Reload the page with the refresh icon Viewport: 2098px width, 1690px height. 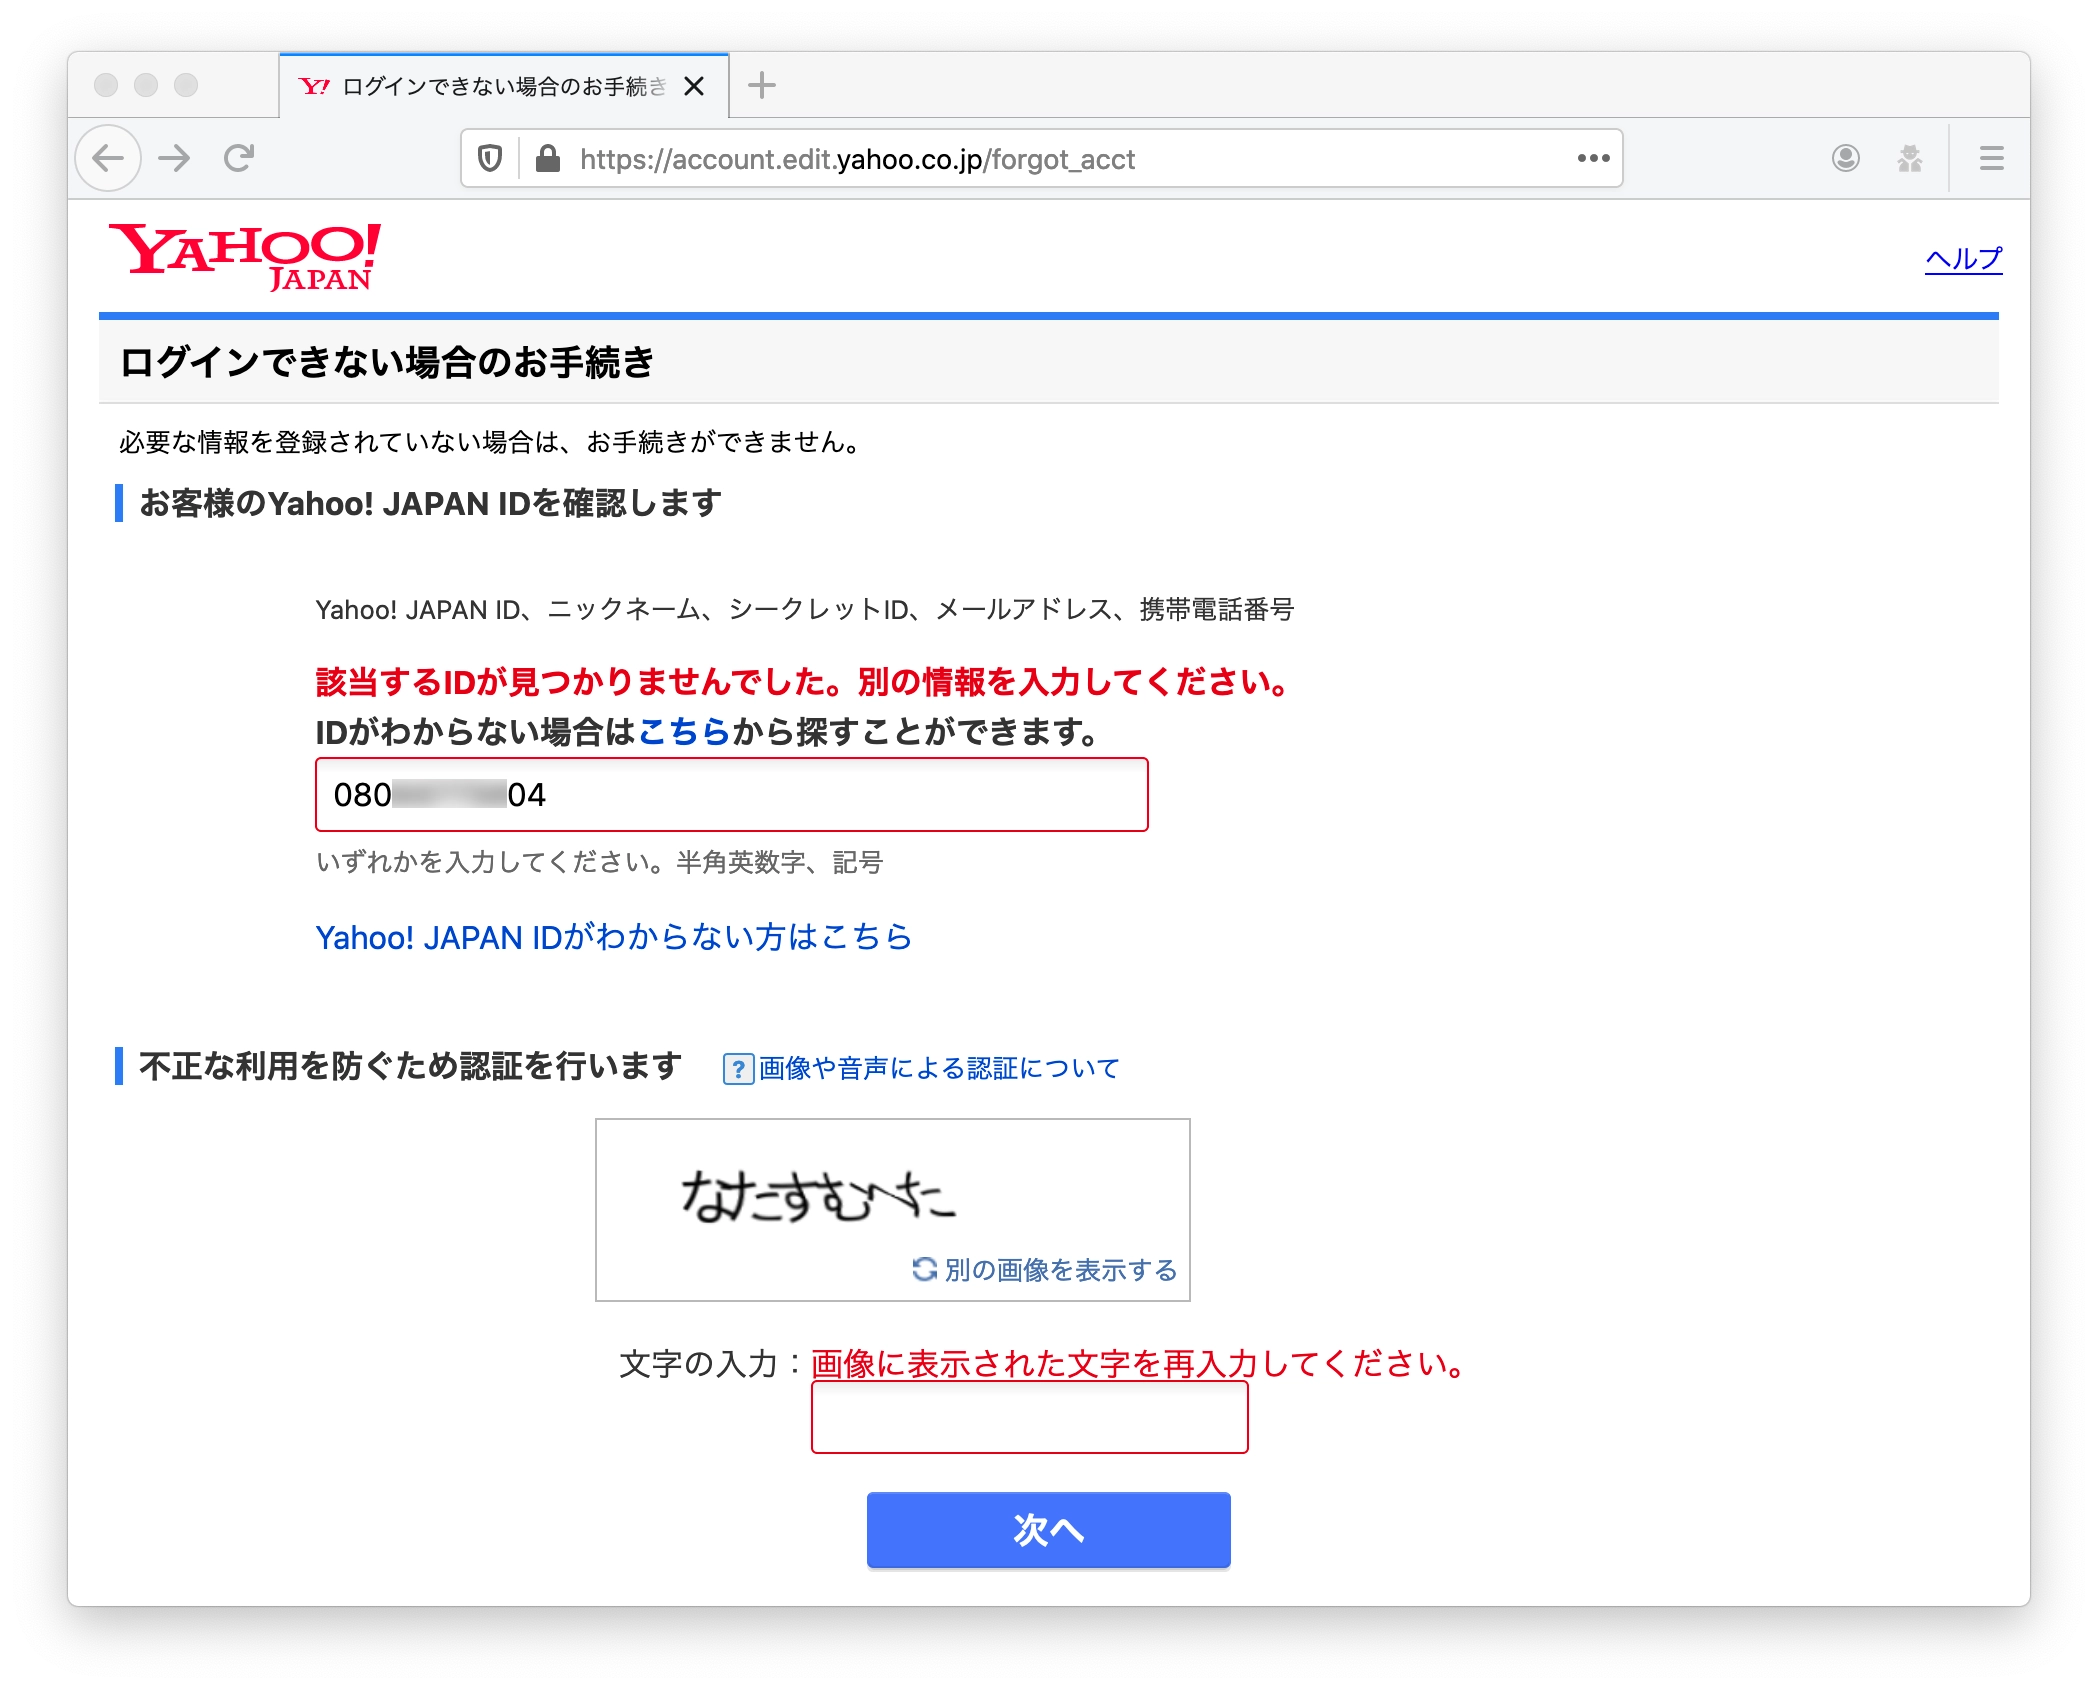click(x=239, y=158)
